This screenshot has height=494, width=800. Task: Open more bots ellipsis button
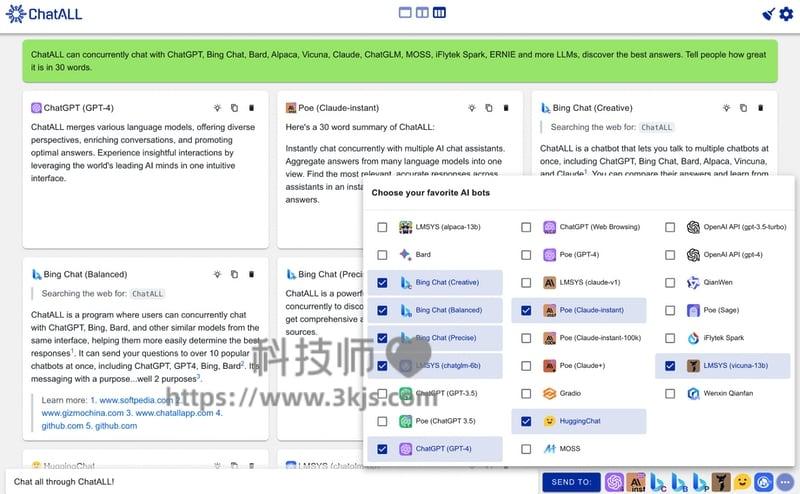pos(785,482)
